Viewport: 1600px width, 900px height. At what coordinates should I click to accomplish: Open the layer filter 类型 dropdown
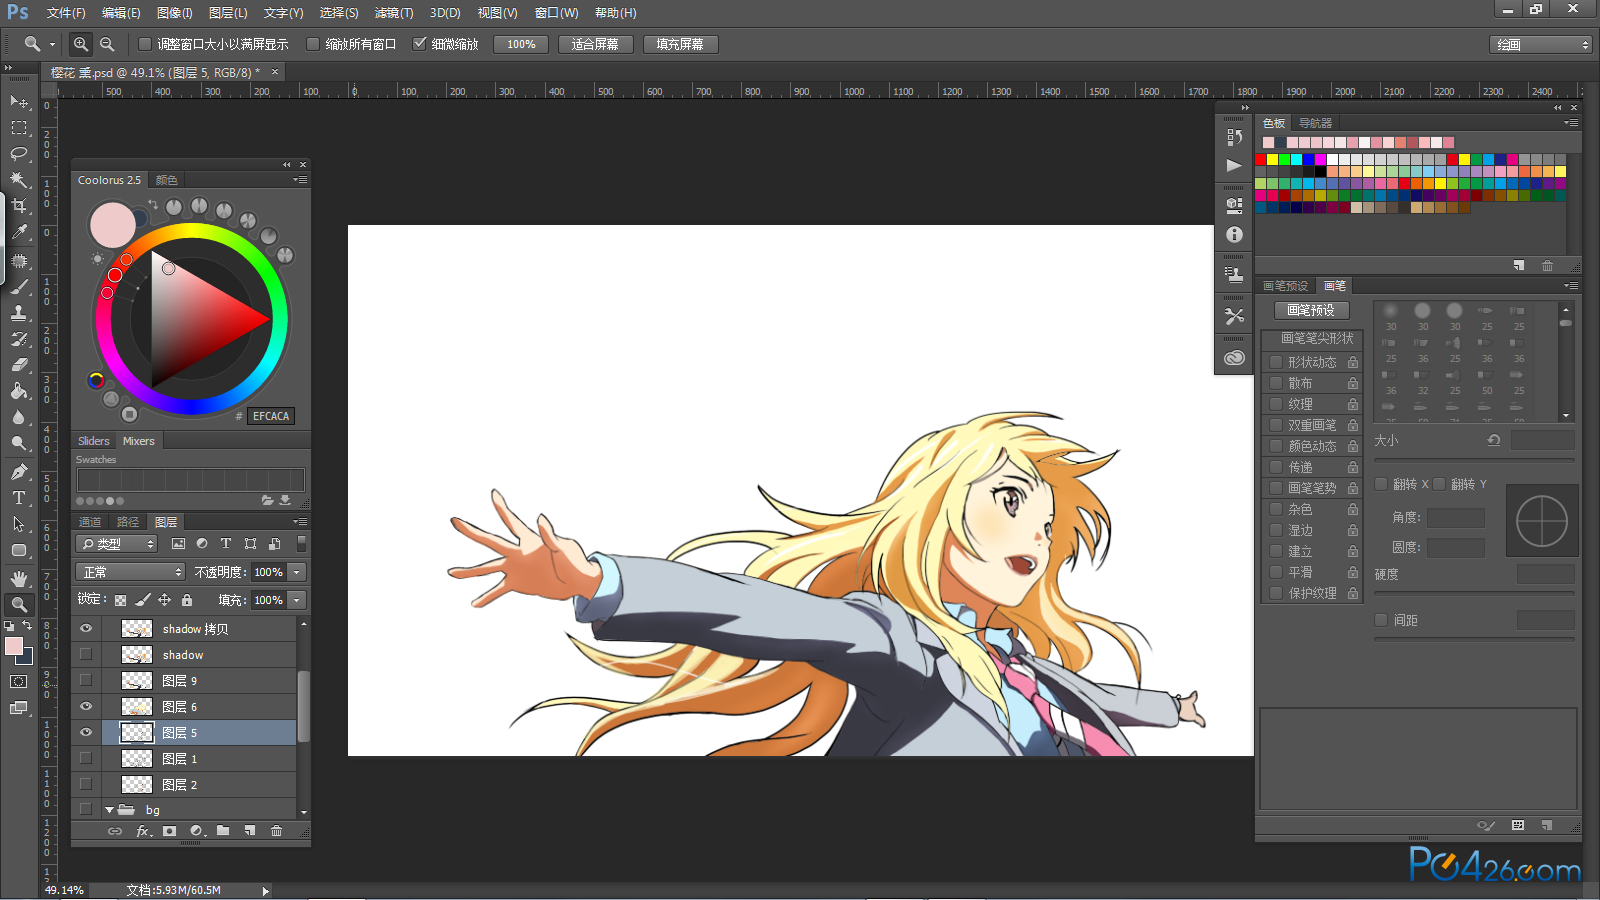pos(117,544)
